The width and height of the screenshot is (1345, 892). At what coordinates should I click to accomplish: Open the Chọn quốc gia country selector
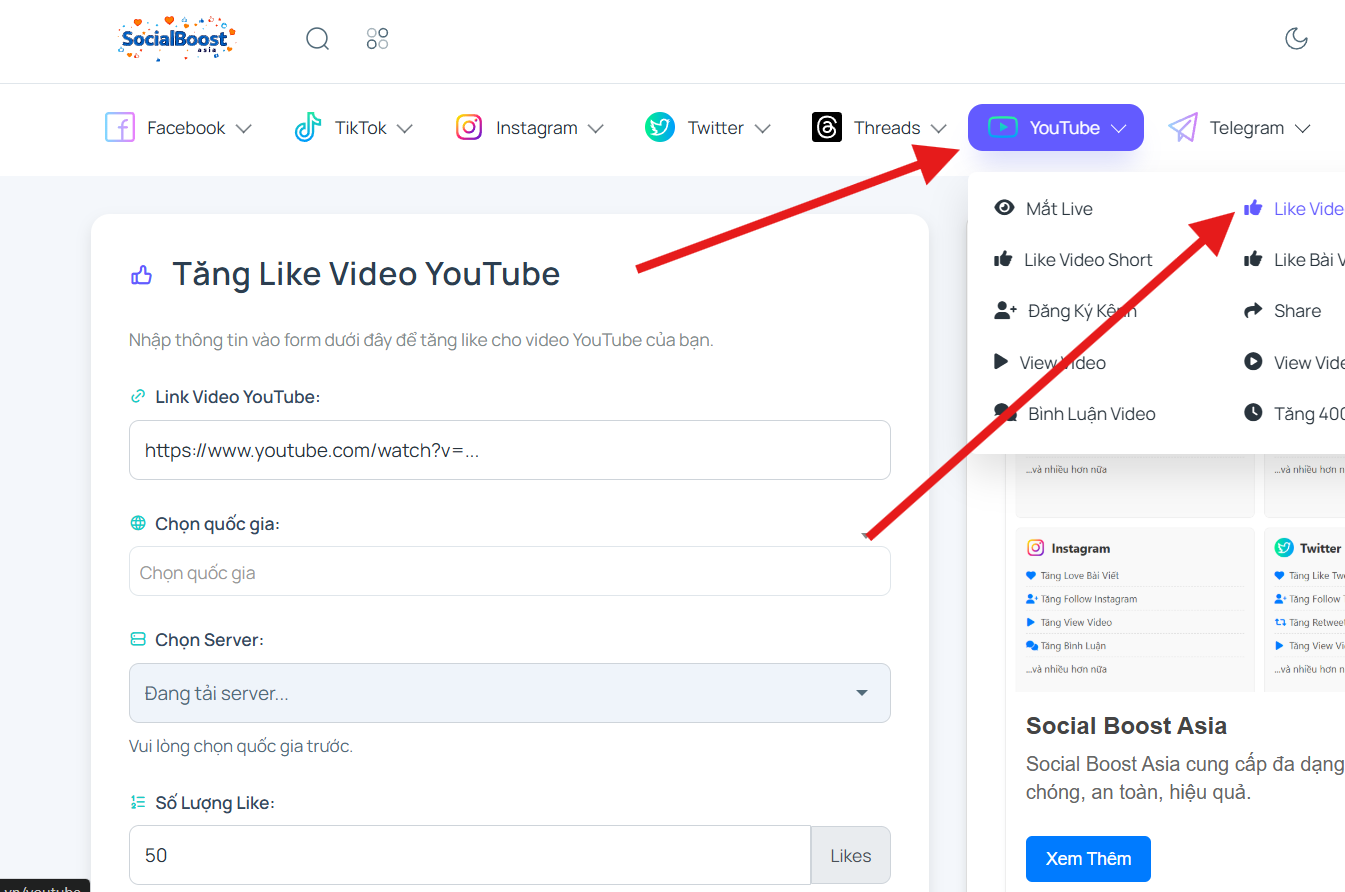tap(510, 572)
